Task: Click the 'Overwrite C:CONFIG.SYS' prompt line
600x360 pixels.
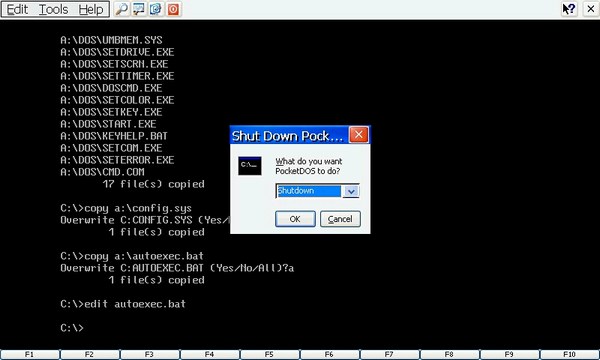Action: coord(145,220)
